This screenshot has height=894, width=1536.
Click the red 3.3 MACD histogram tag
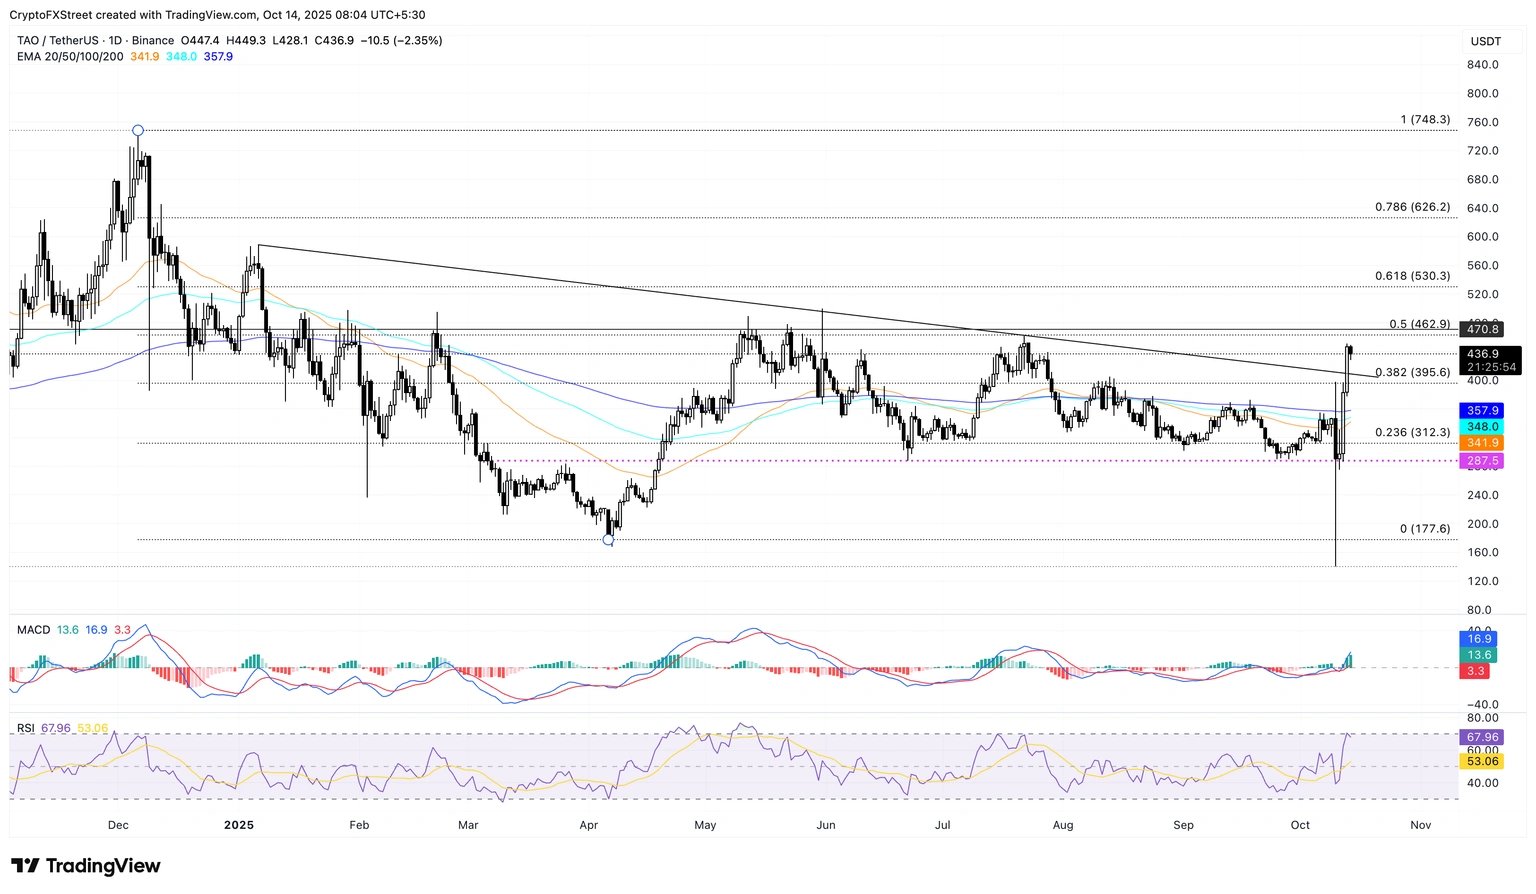click(1474, 671)
